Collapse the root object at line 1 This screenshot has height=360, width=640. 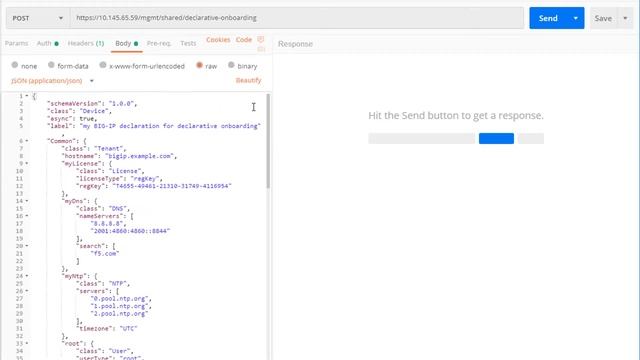pyautogui.click(x=27, y=96)
